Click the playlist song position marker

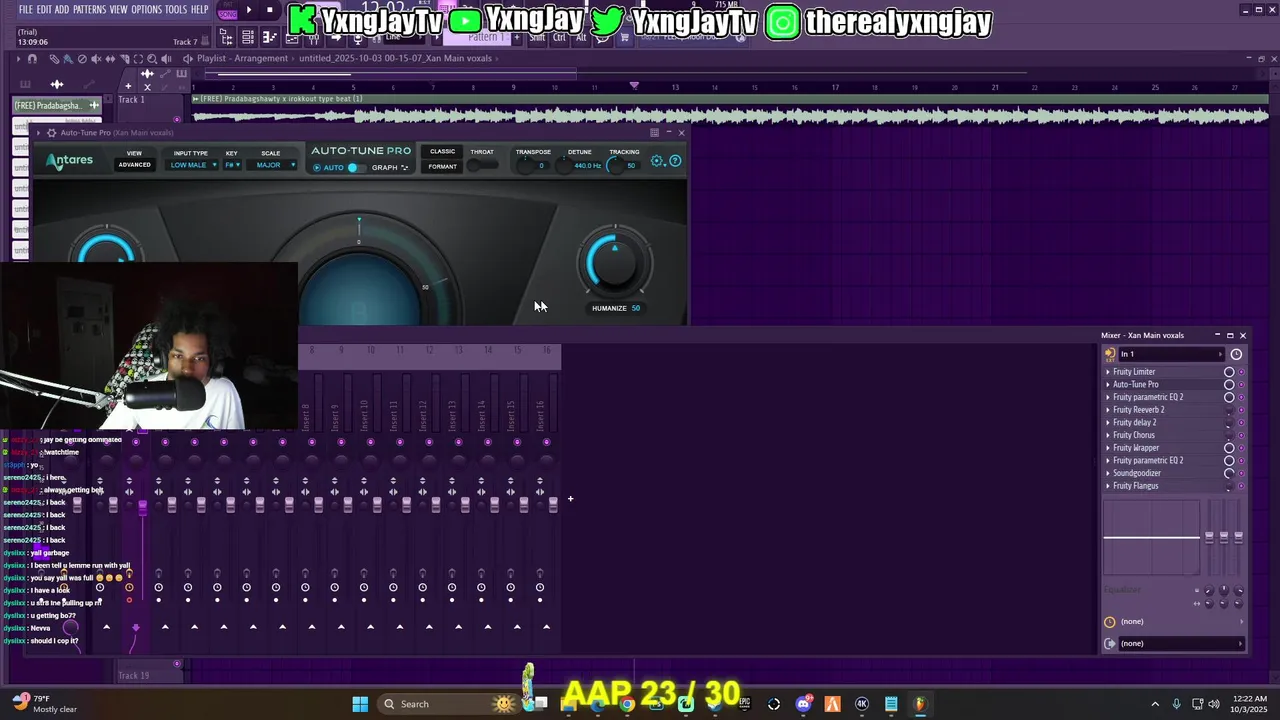[634, 86]
